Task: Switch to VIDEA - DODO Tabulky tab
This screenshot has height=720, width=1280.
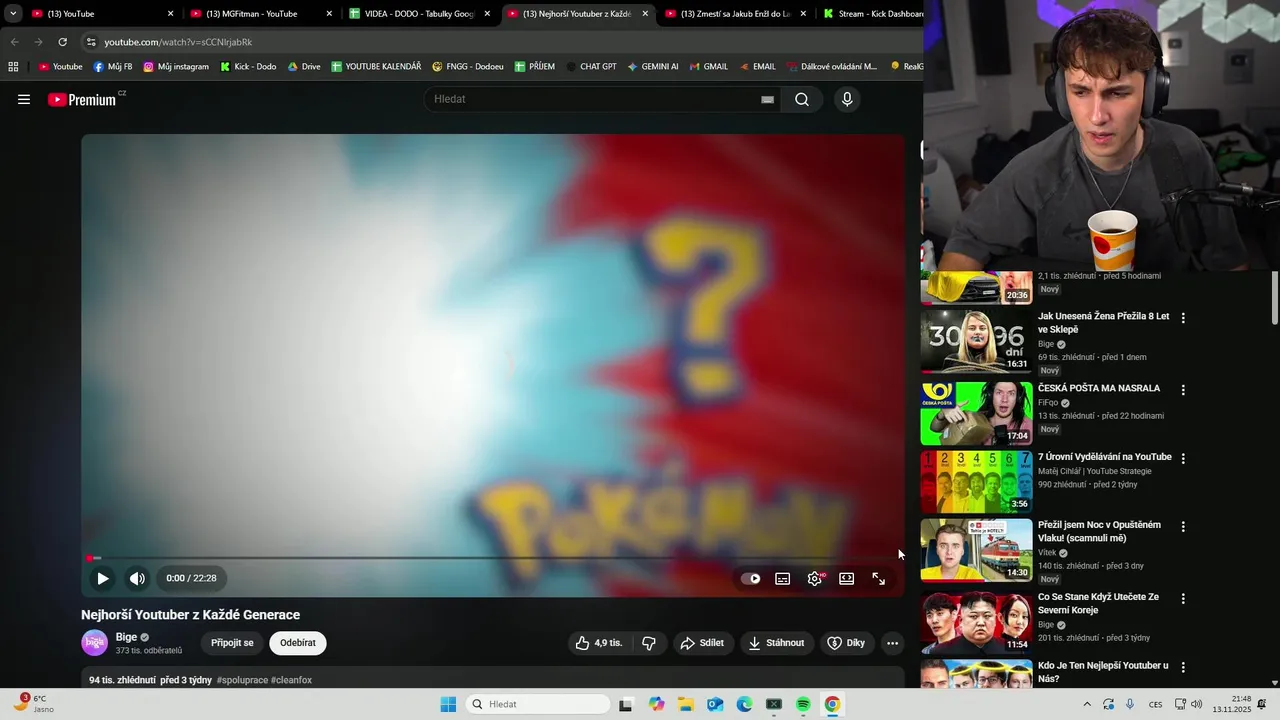Action: tap(418, 14)
